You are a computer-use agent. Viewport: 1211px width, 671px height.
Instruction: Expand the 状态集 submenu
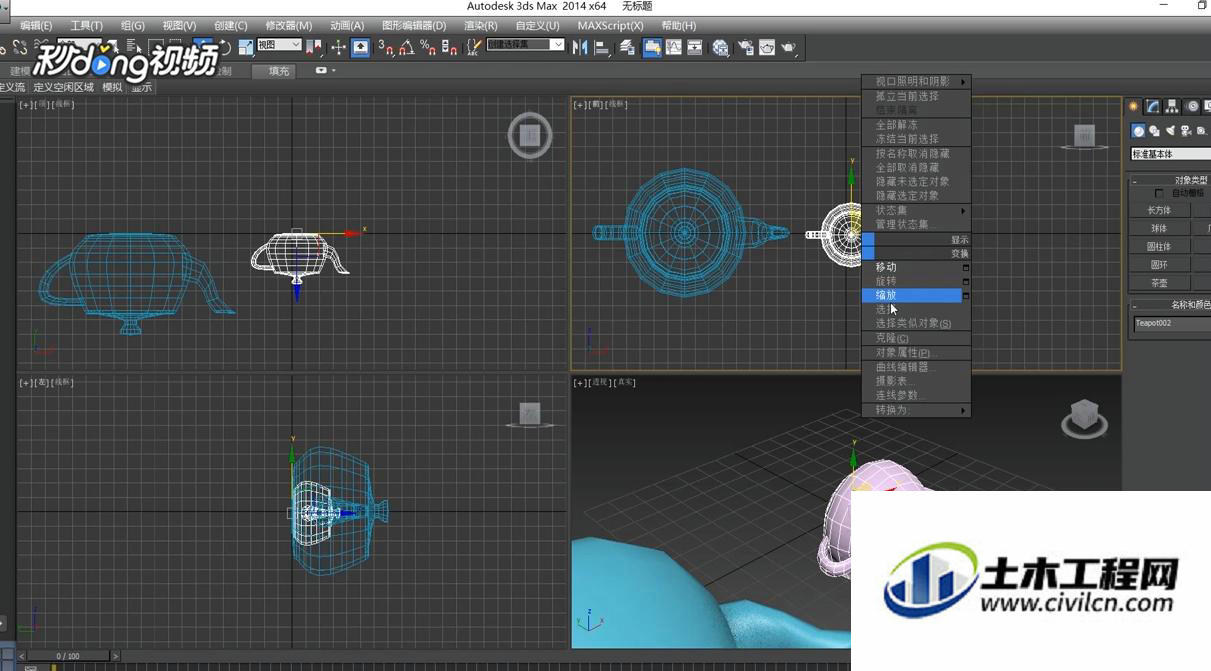tap(916, 211)
